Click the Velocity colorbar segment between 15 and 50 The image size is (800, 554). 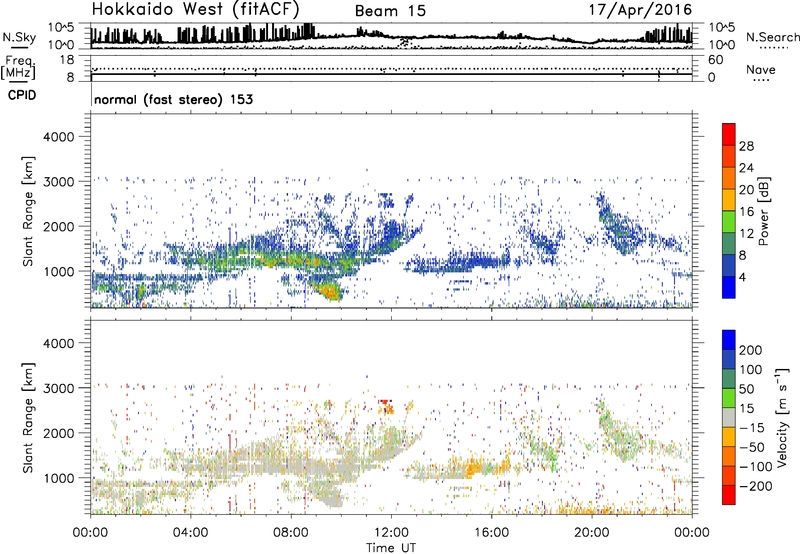[729, 398]
